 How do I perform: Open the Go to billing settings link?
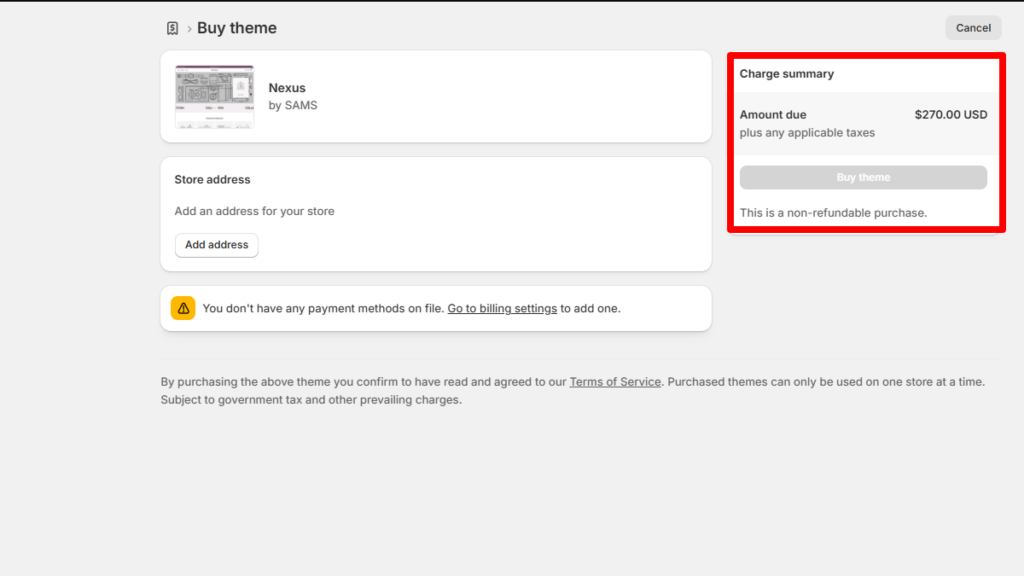point(502,308)
